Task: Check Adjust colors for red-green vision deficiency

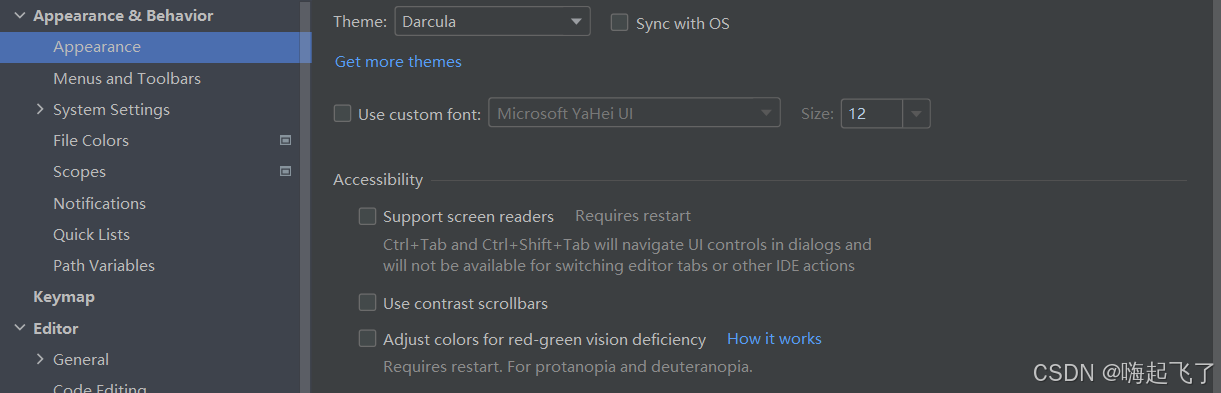Action: point(368,339)
